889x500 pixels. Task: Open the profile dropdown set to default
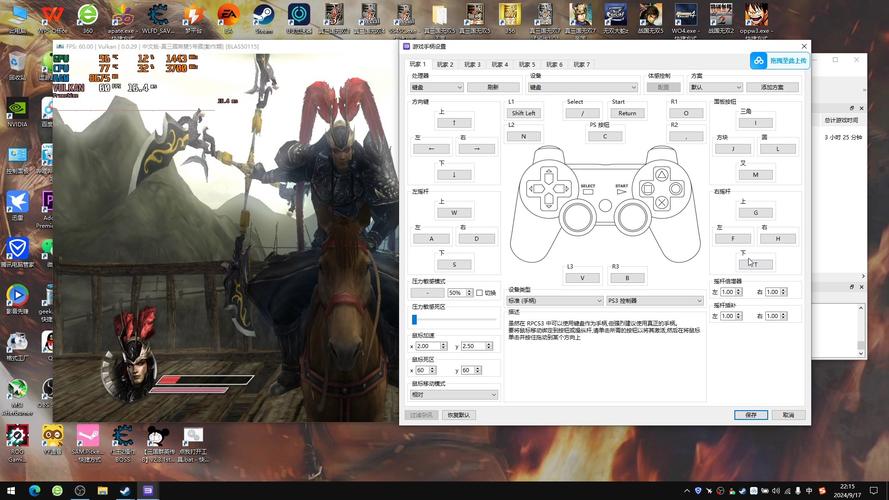click(x=716, y=87)
